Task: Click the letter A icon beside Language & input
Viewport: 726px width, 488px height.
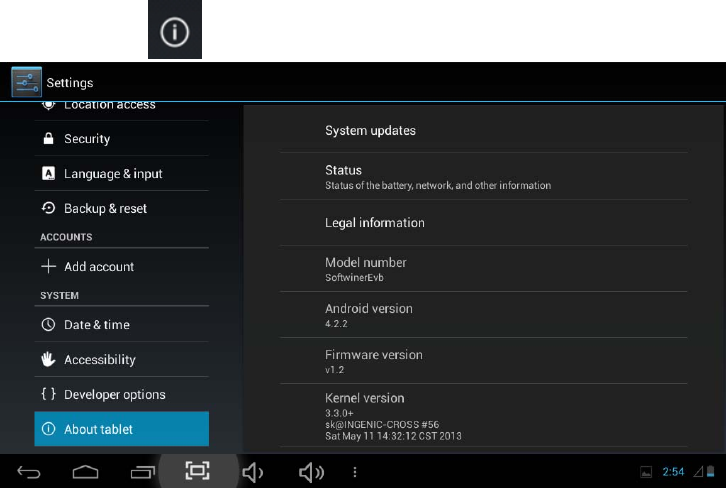Action: pos(48,173)
